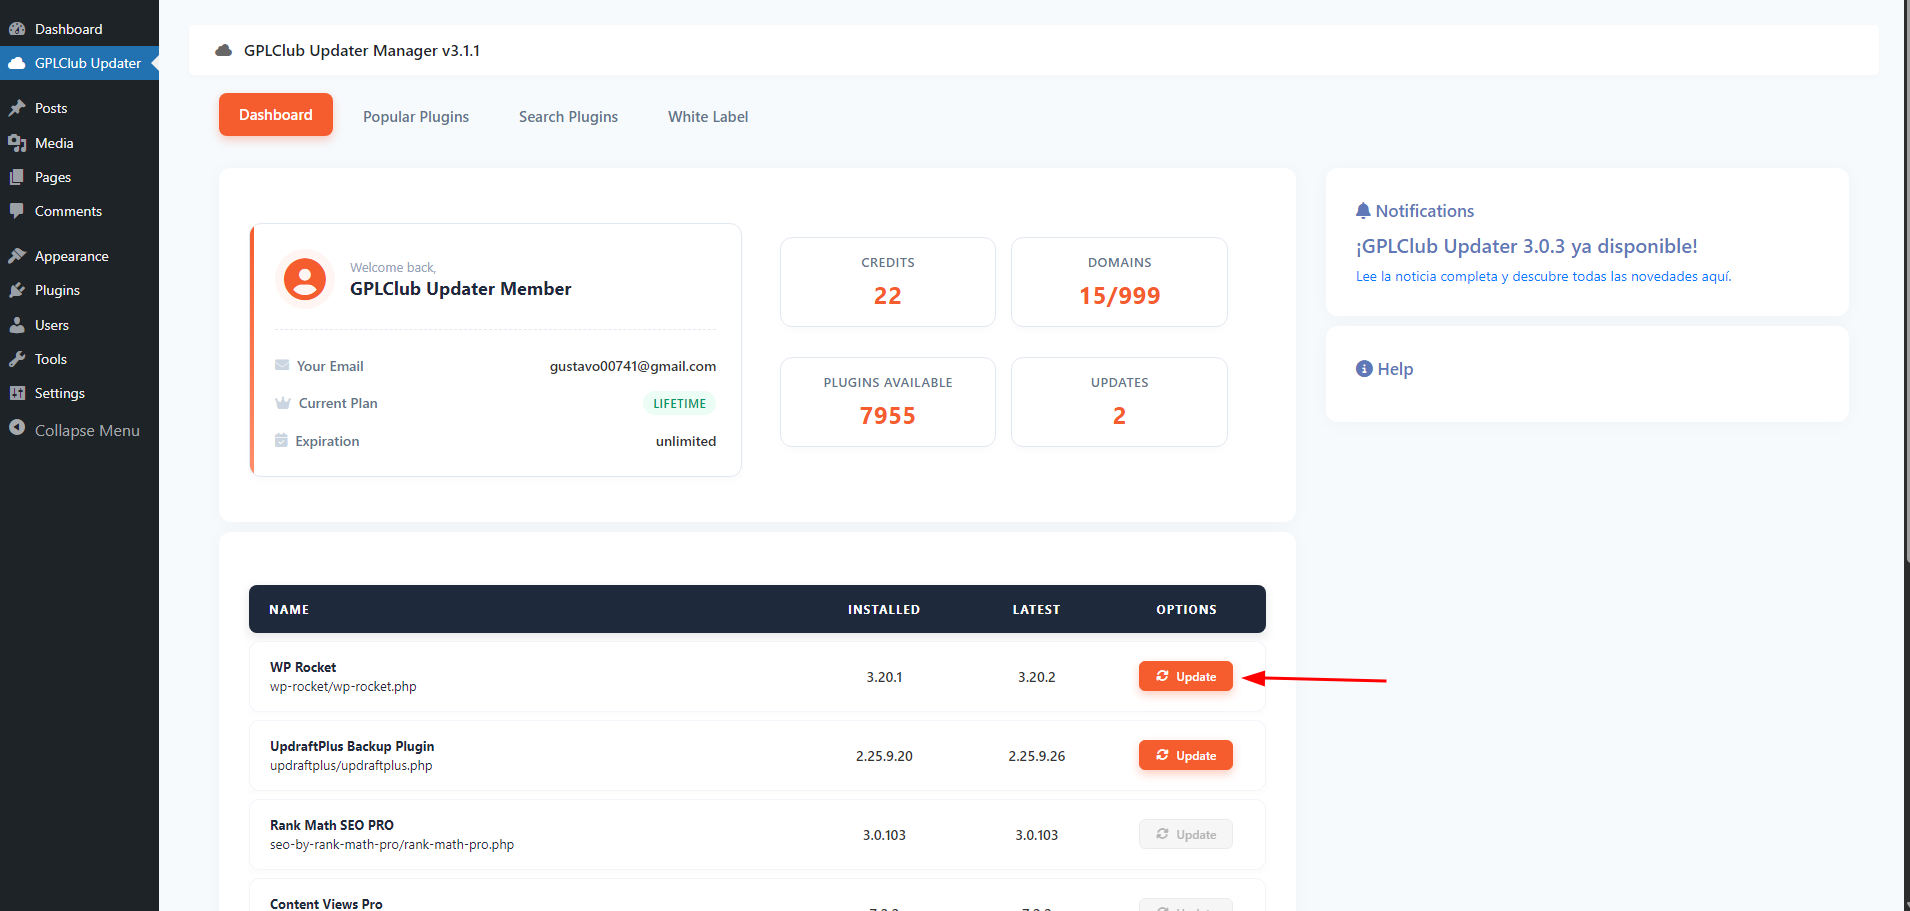Click the Collapse Menu arrow icon
The height and width of the screenshot is (911, 1910).
tap(17, 428)
